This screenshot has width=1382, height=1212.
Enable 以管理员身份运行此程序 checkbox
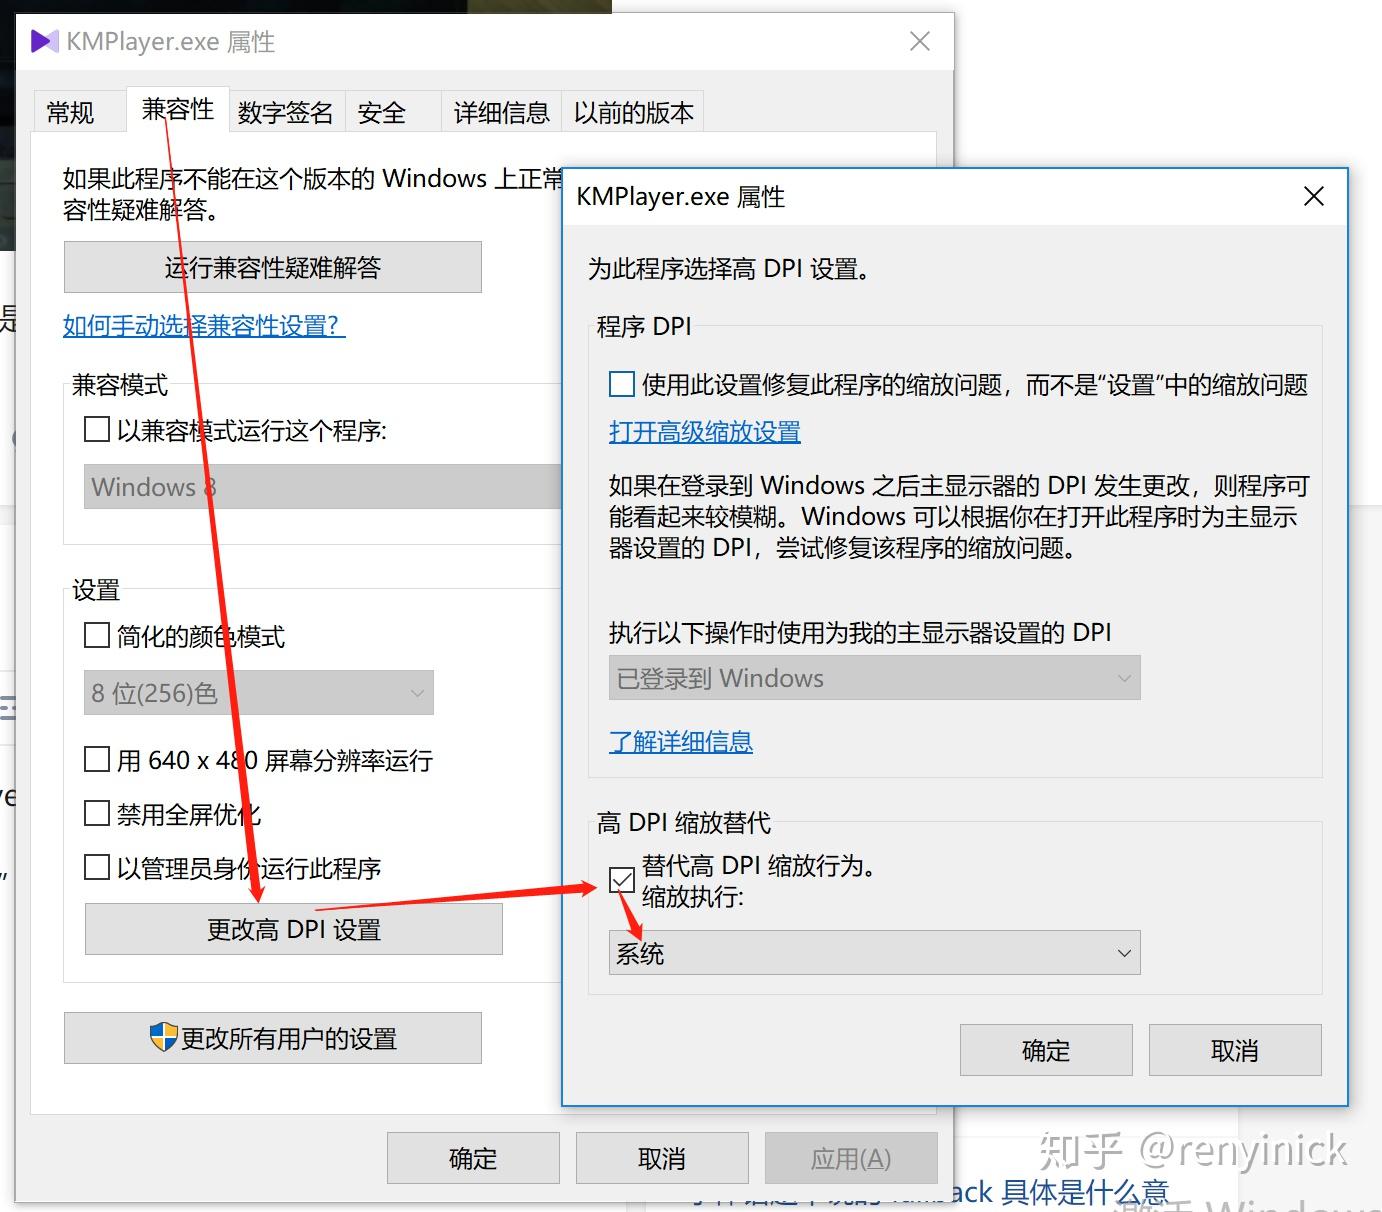click(97, 868)
